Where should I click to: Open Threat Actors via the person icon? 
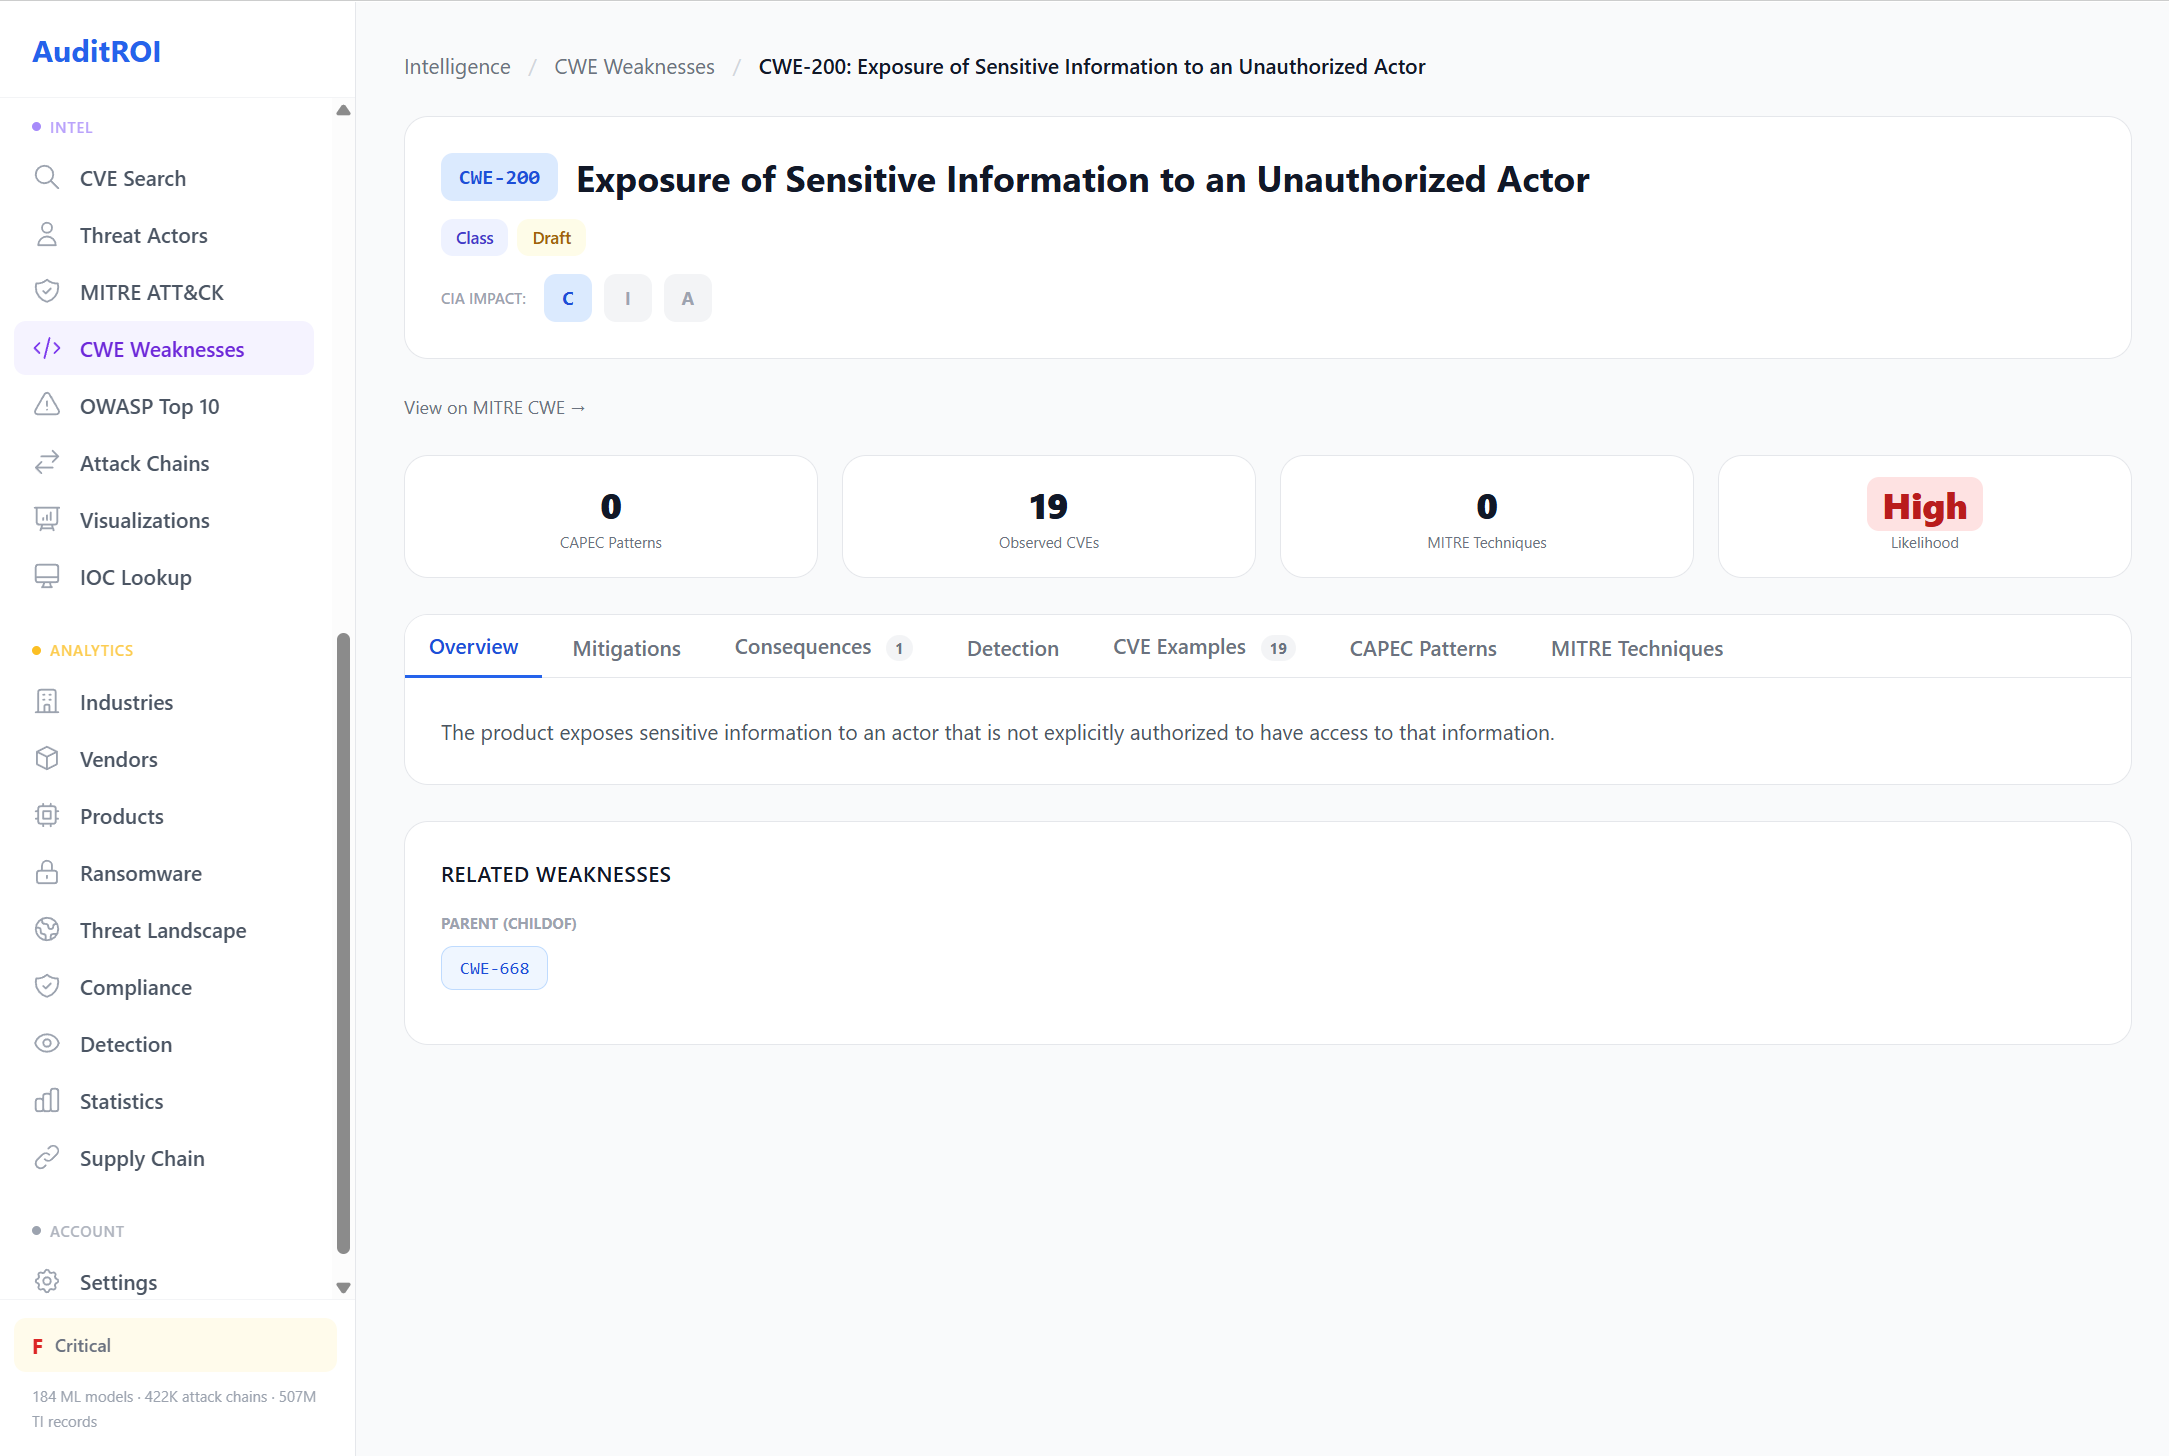[x=47, y=234]
